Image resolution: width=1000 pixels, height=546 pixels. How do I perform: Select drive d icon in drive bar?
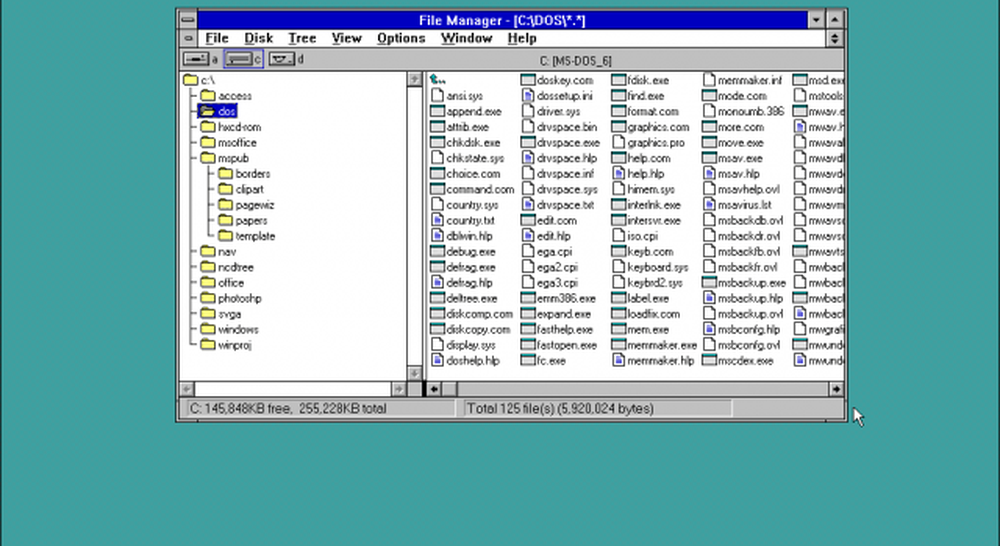point(281,60)
